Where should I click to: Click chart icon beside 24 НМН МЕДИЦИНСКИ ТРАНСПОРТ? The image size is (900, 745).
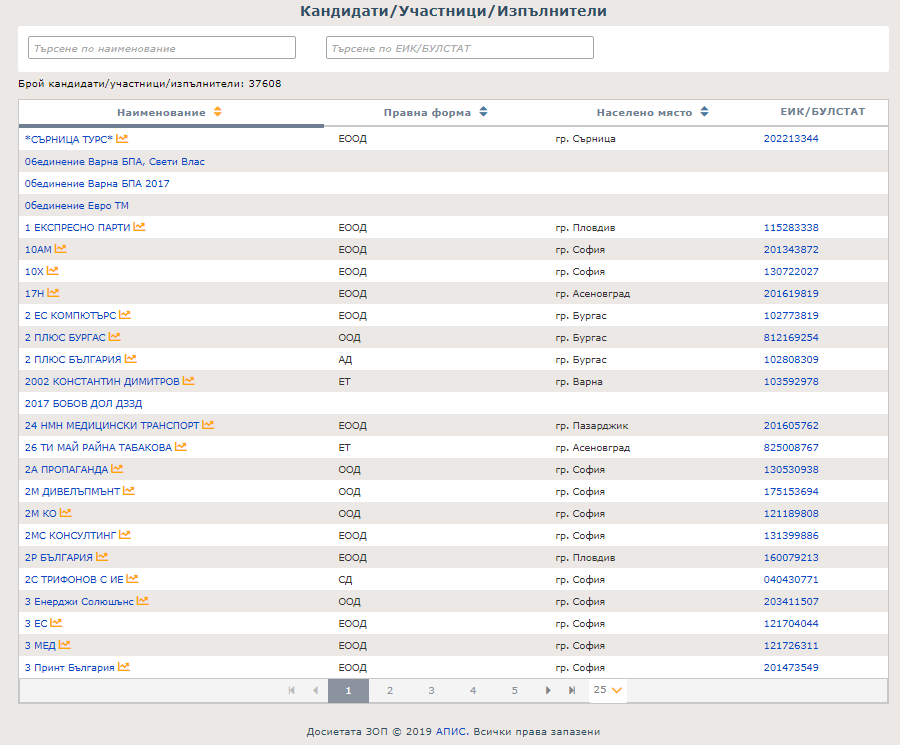click(x=208, y=425)
